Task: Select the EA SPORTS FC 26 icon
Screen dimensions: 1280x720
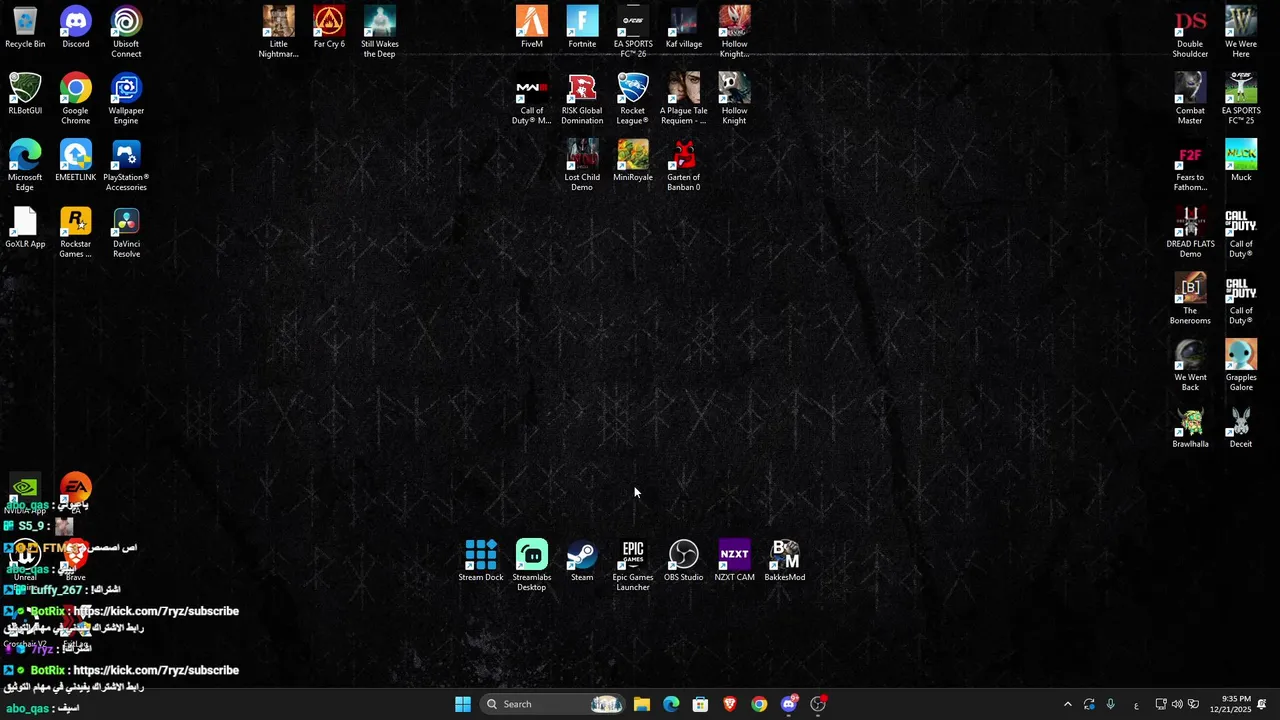Action: [633, 32]
